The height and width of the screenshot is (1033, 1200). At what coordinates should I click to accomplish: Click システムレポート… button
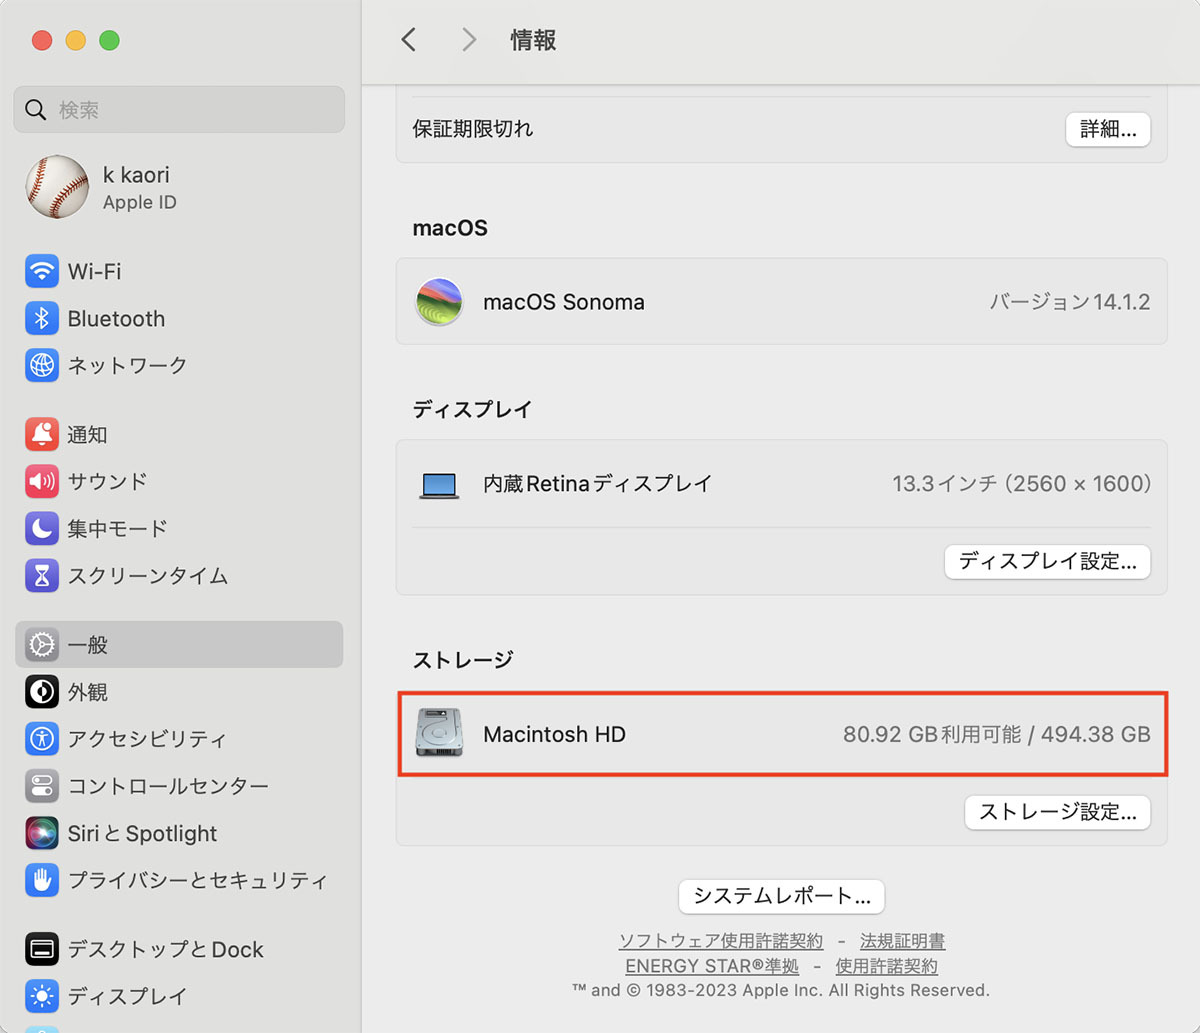(781, 896)
